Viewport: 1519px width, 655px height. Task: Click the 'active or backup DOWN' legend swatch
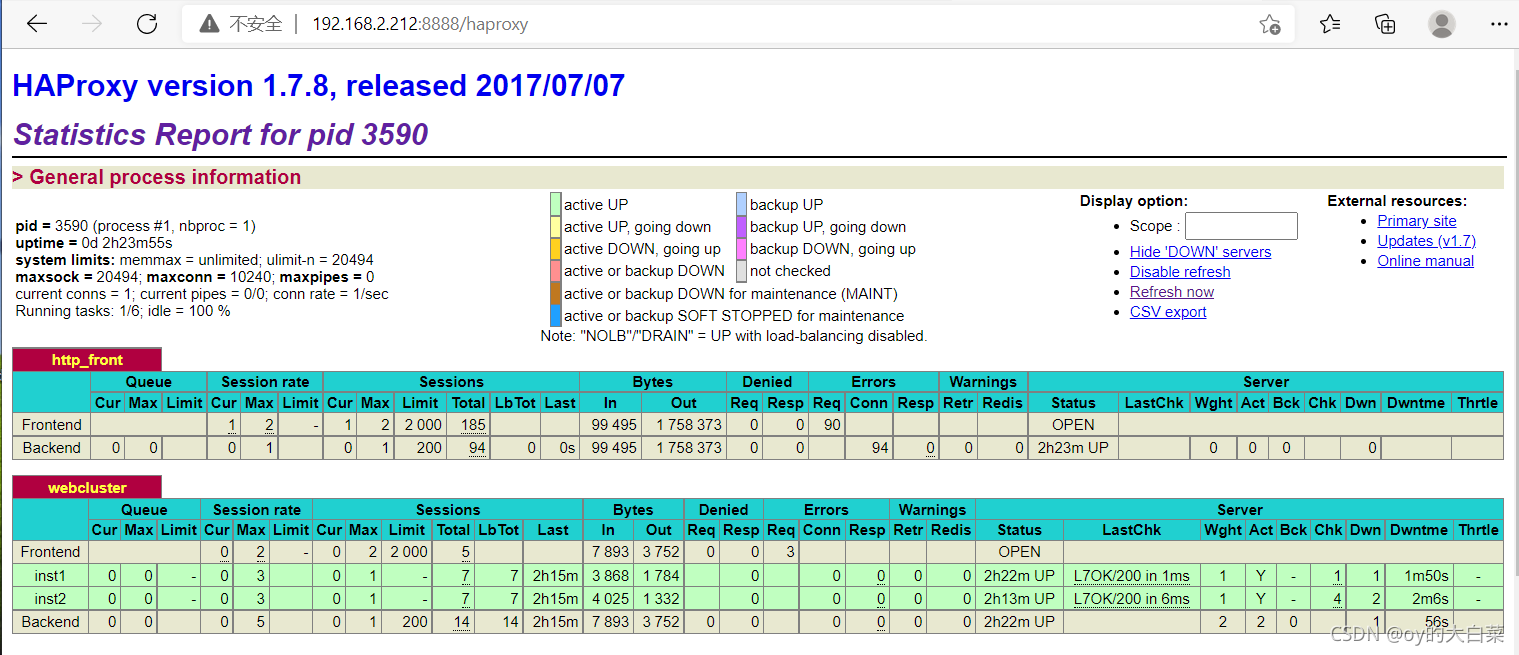pos(555,271)
